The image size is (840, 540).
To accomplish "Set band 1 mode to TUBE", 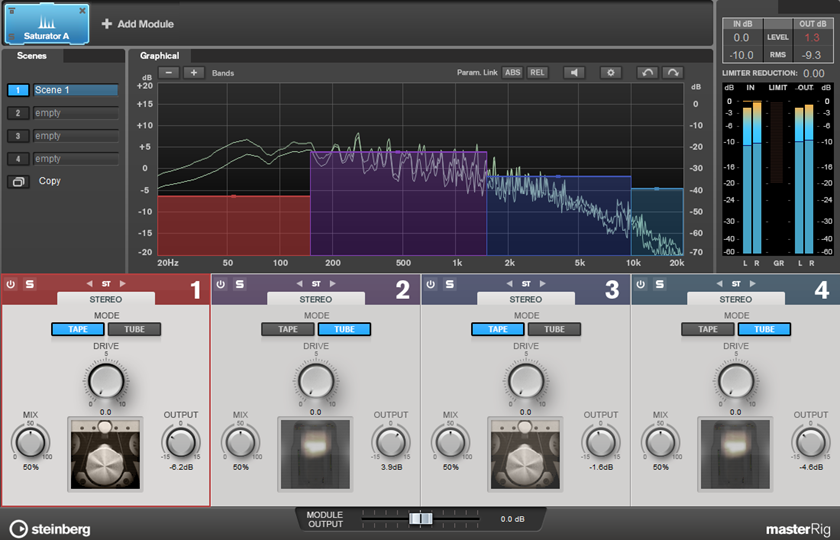I will (x=134, y=329).
